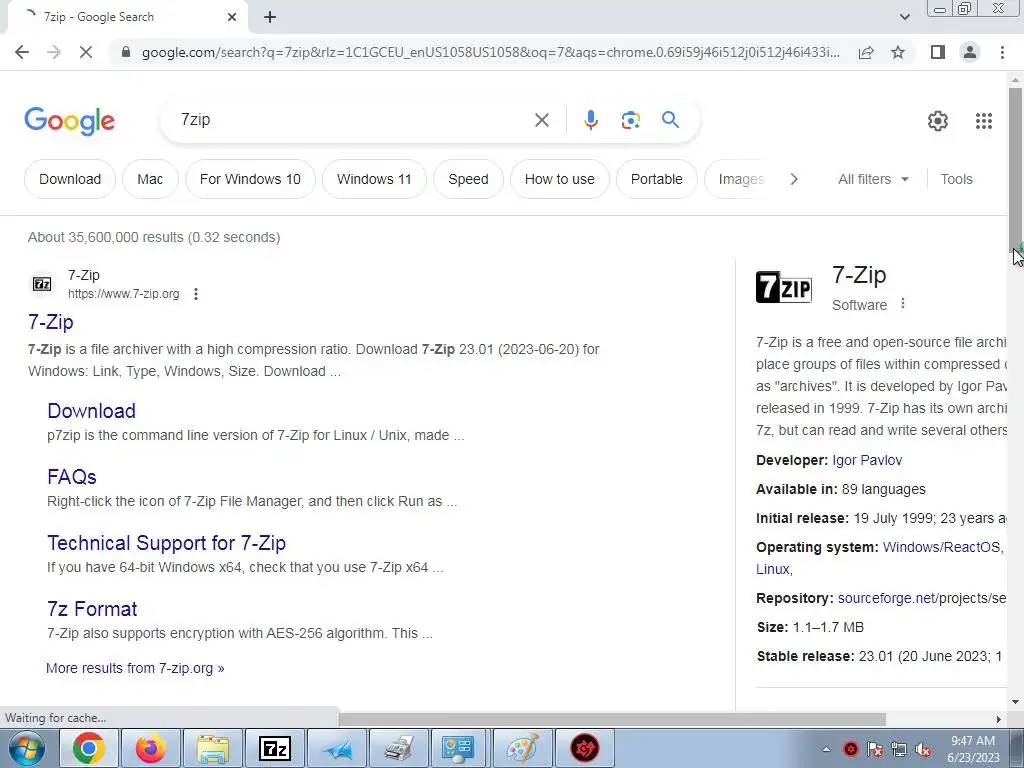
Task: Open knowledge panel Software three-dot menu
Action: (x=903, y=304)
